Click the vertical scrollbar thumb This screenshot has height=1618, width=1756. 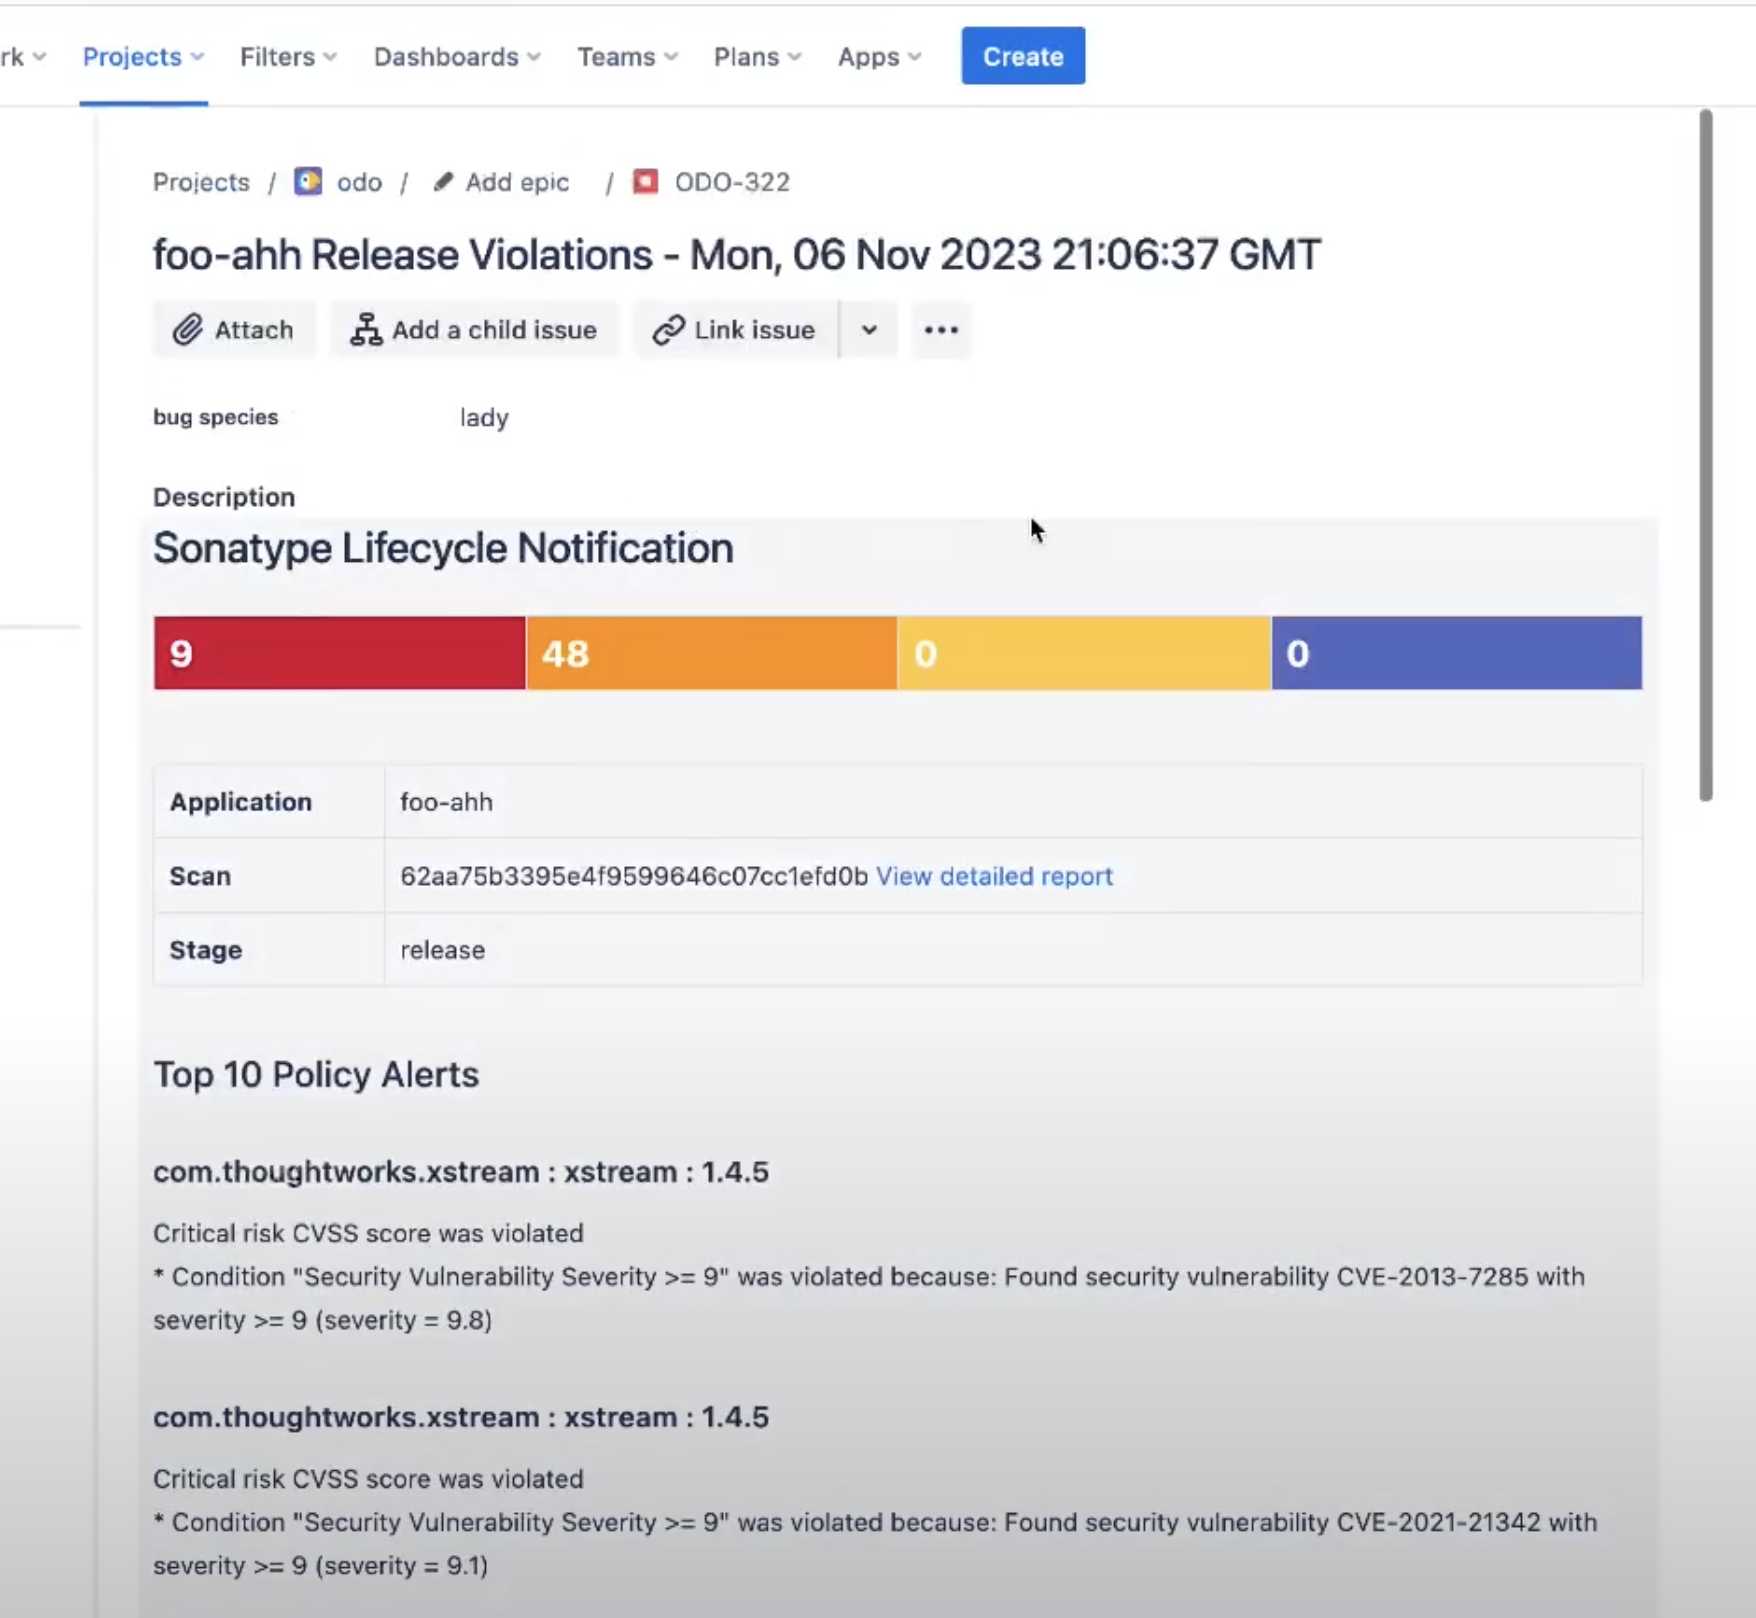[1705, 455]
